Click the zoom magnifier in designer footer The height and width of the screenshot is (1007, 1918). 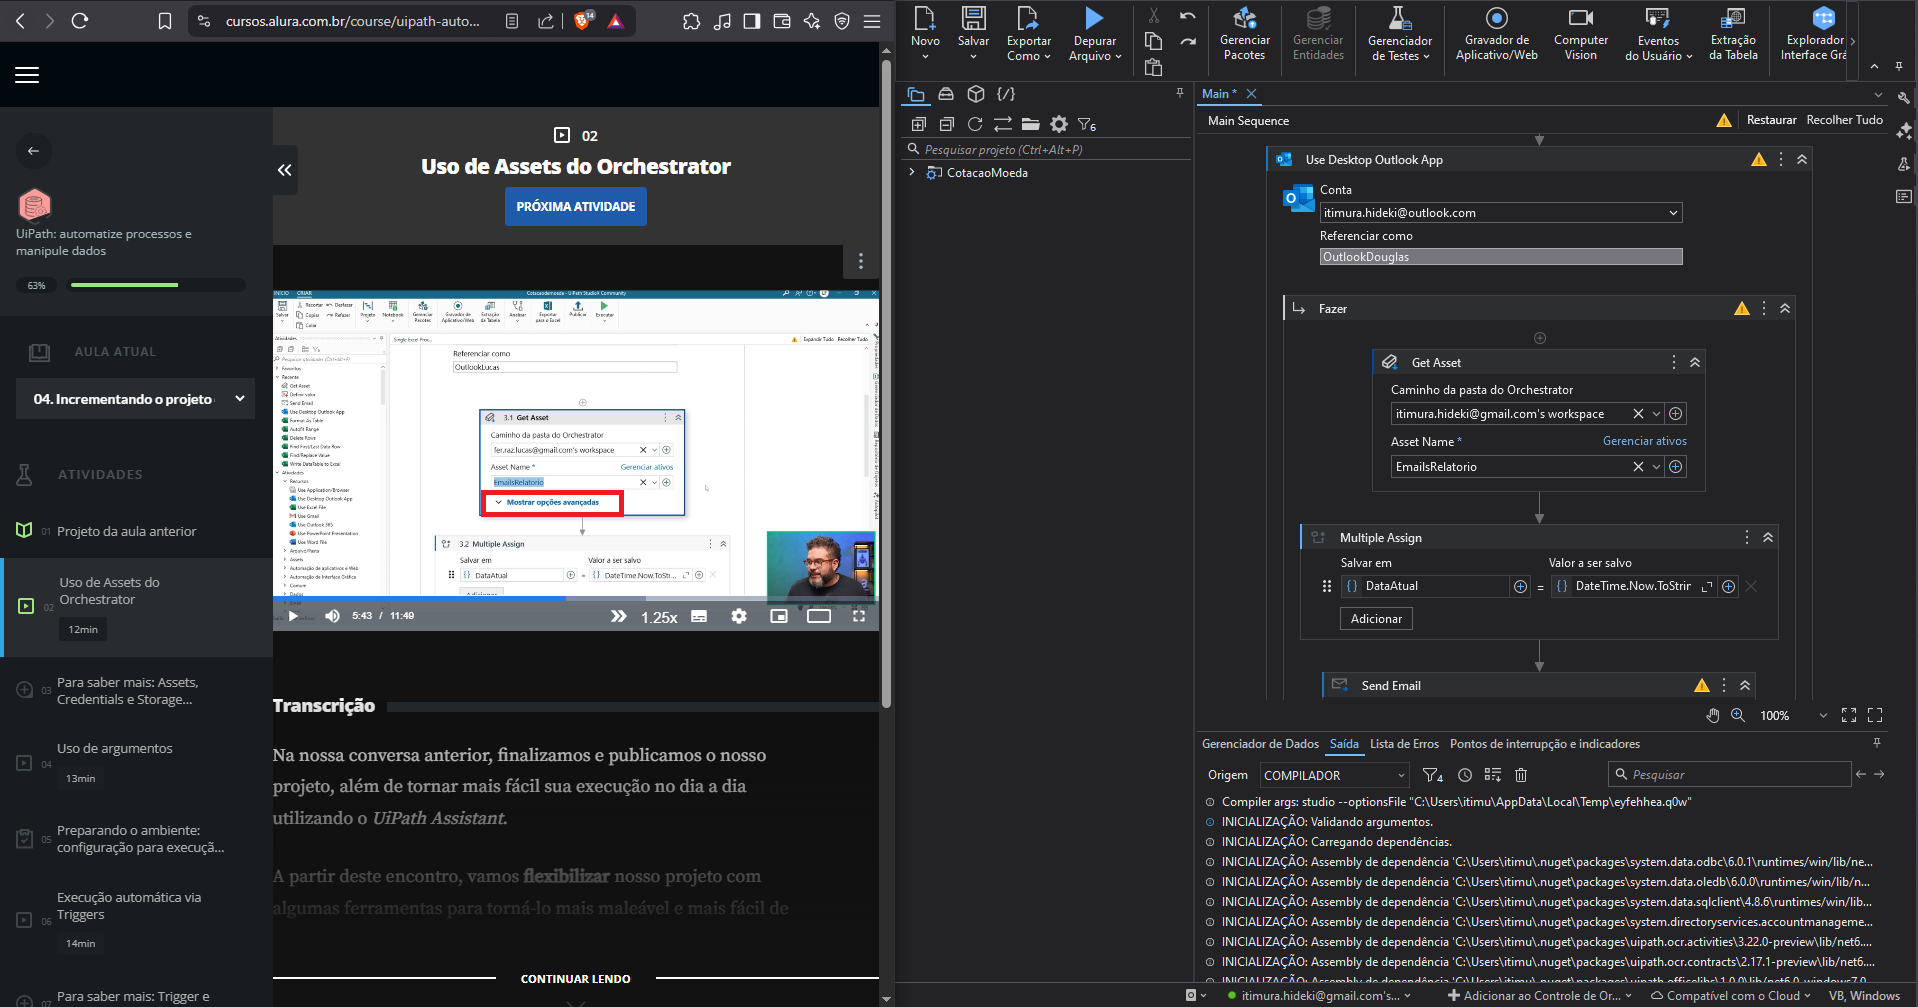[x=1738, y=715]
